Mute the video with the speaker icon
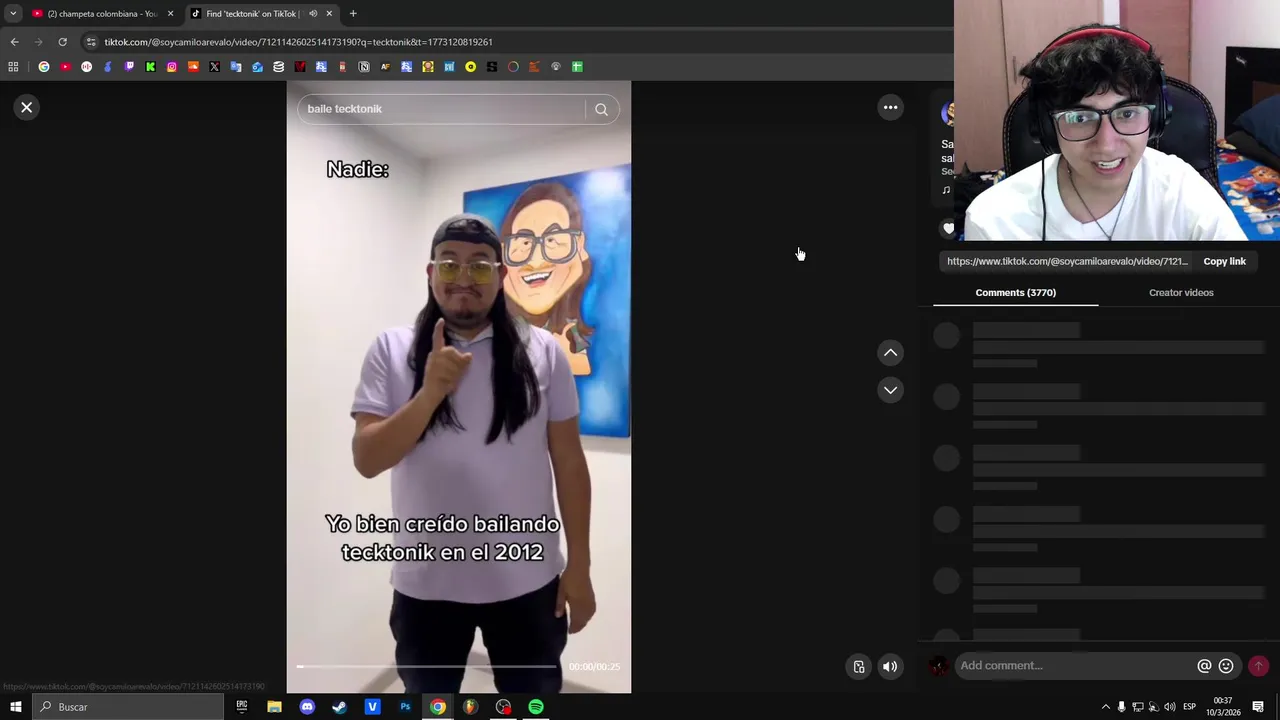Image resolution: width=1280 pixels, height=720 pixels. pyautogui.click(x=889, y=666)
